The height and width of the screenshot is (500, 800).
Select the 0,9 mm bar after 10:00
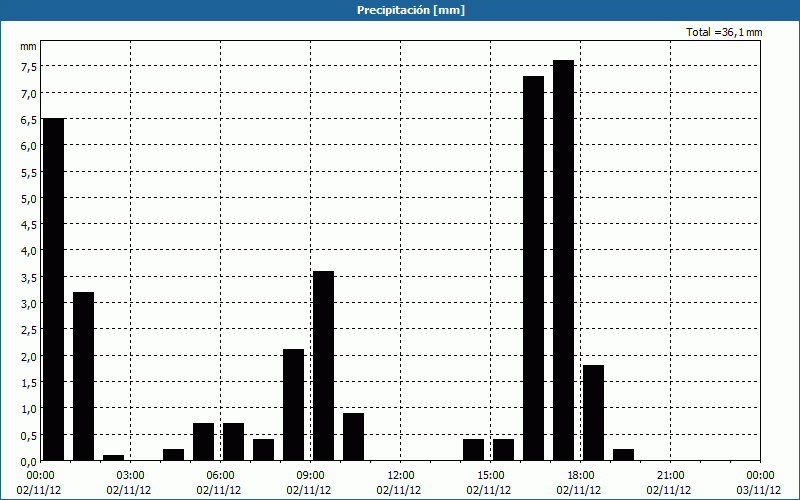click(x=354, y=437)
